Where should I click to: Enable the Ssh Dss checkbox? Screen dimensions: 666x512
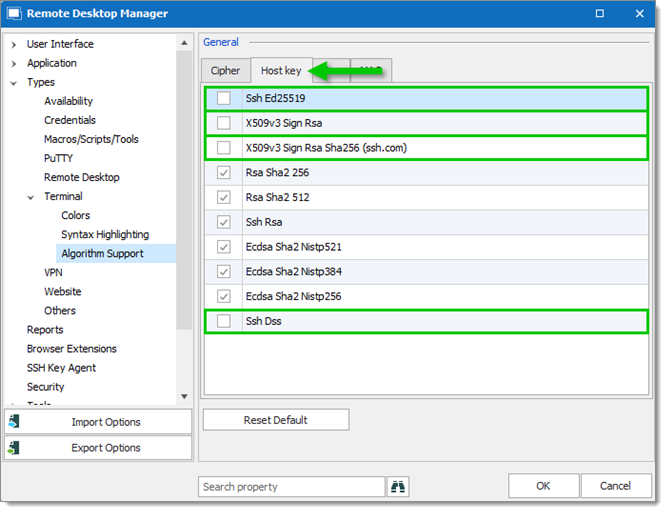pyautogui.click(x=223, y=321)
